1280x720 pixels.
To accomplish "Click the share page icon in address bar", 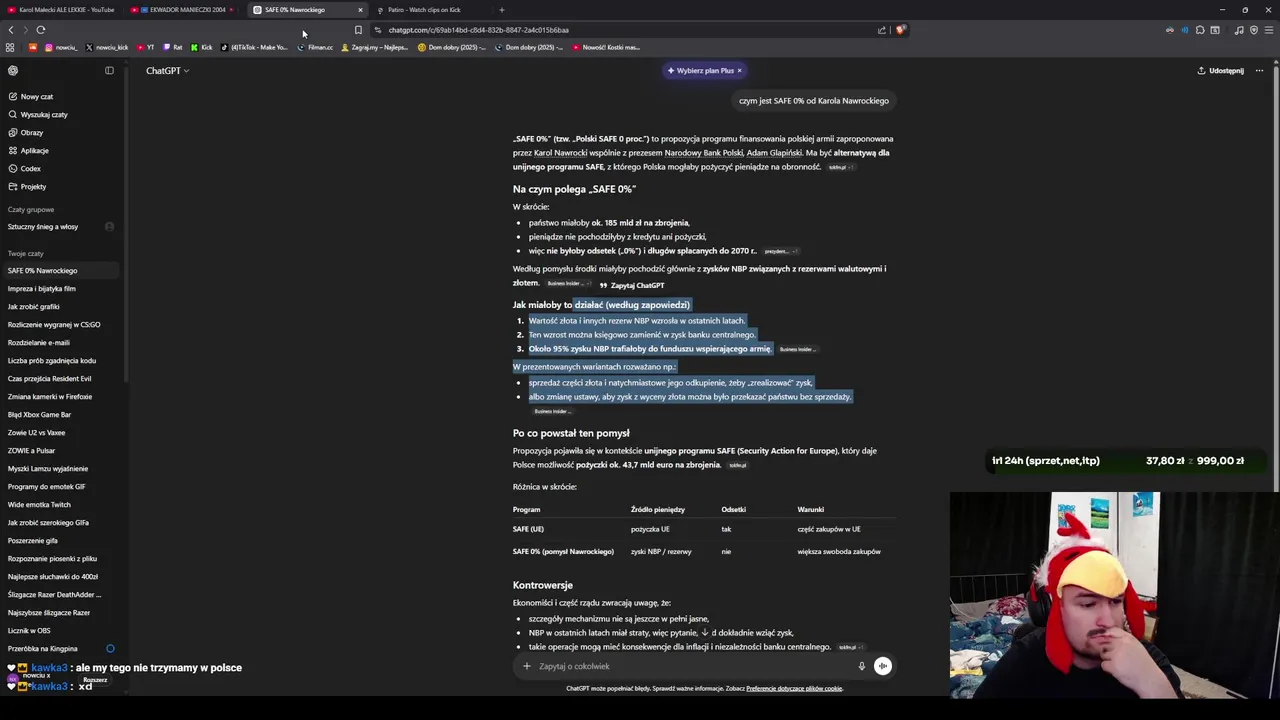I will point(882,30).
